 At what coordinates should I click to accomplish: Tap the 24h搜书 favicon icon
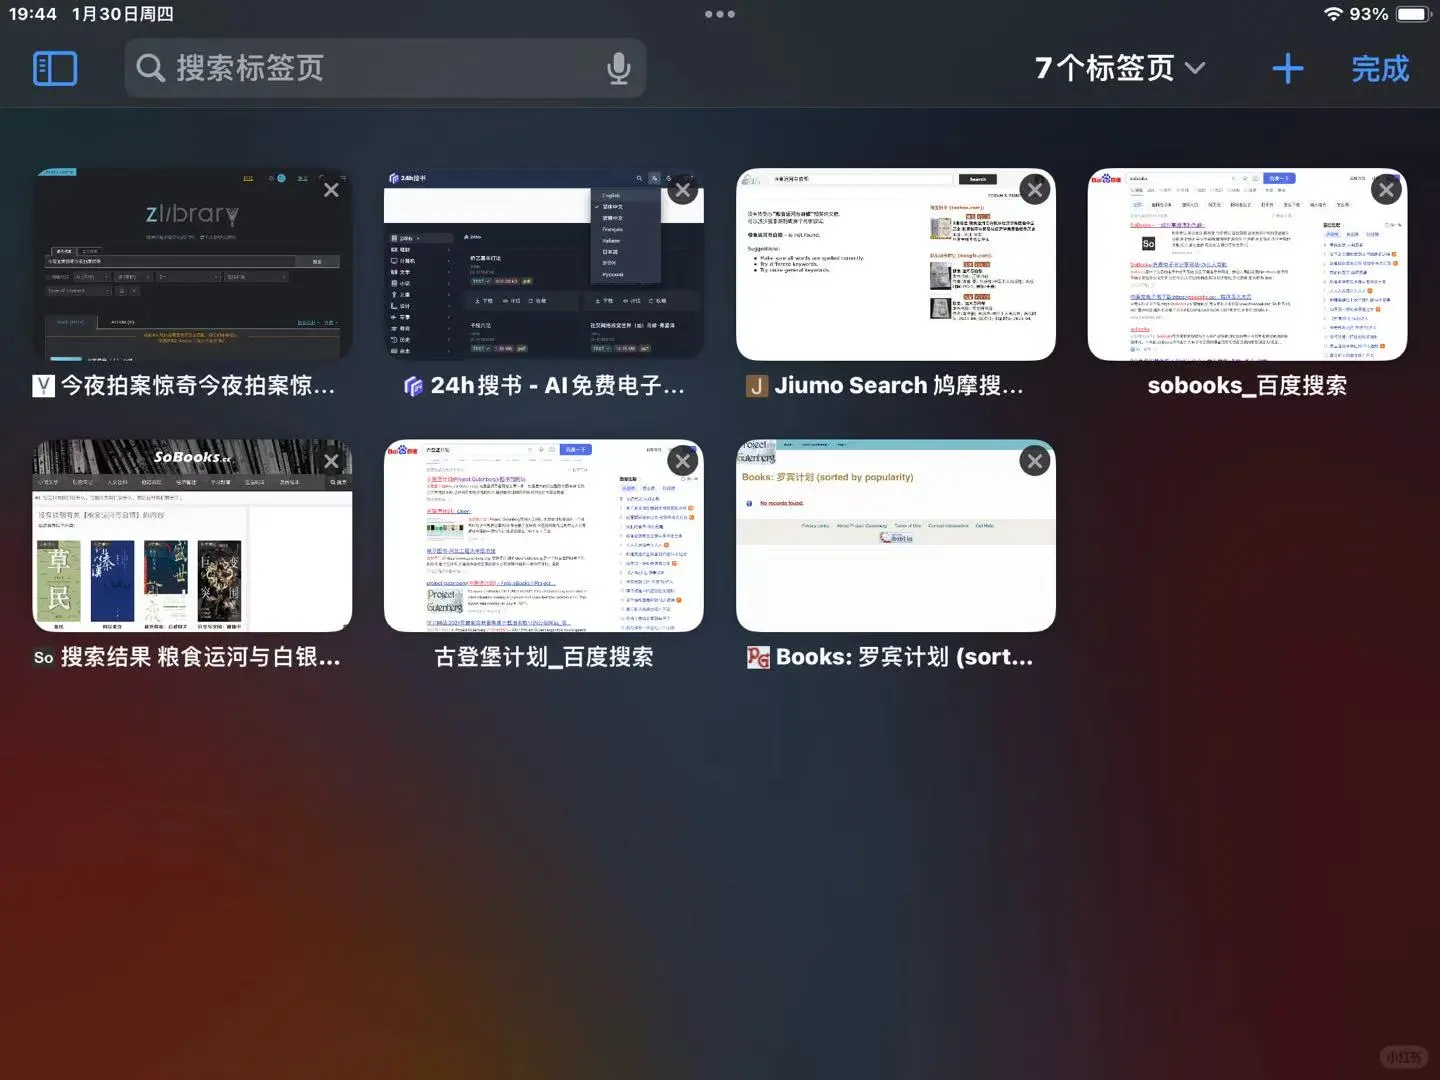coord(413,386)
